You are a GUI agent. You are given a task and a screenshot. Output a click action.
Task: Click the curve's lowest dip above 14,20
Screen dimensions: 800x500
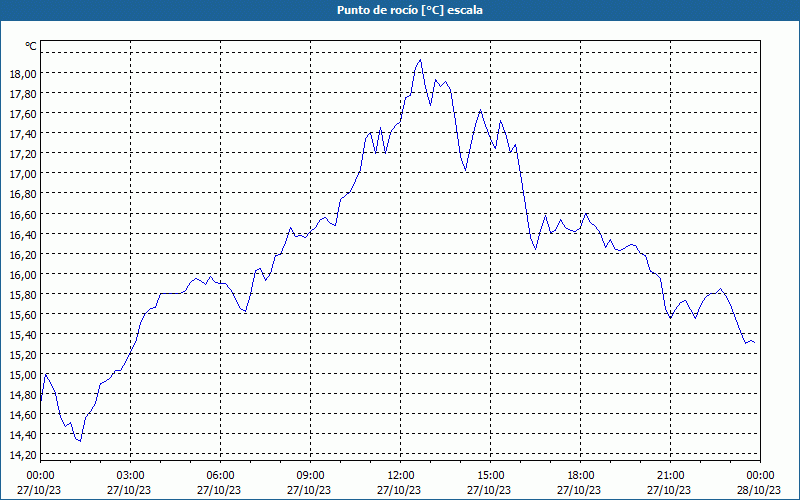[80, 441]
